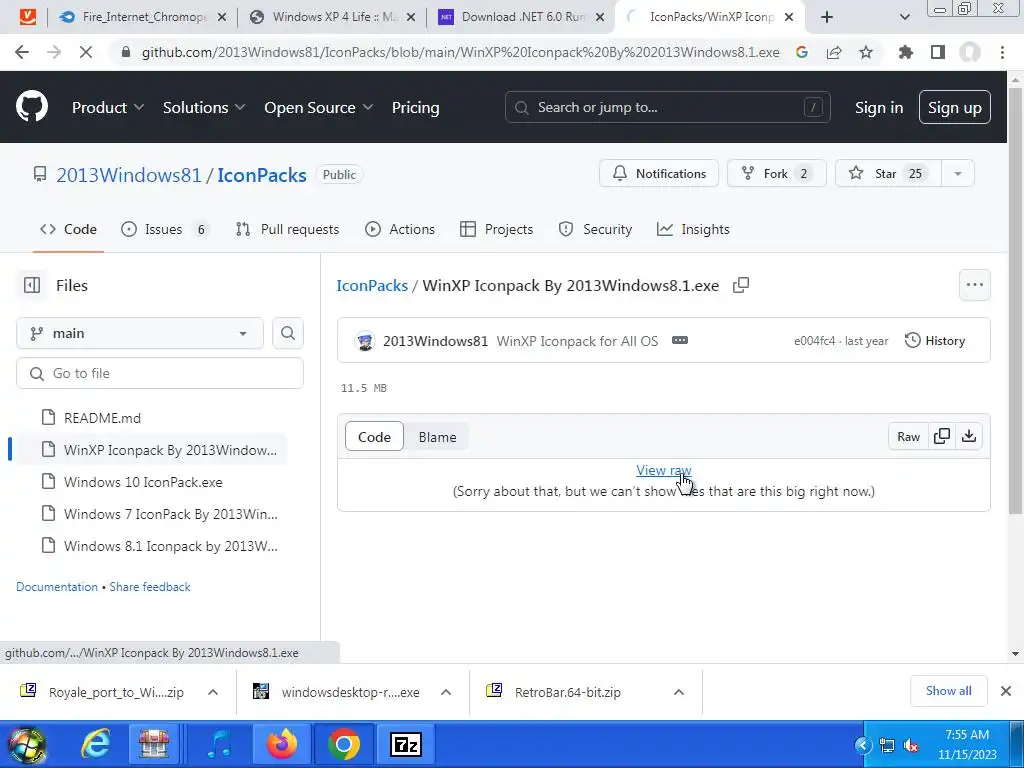1024x768 pixels.
Task: Focus the Search or jump to field
Action: click(667, 107)
